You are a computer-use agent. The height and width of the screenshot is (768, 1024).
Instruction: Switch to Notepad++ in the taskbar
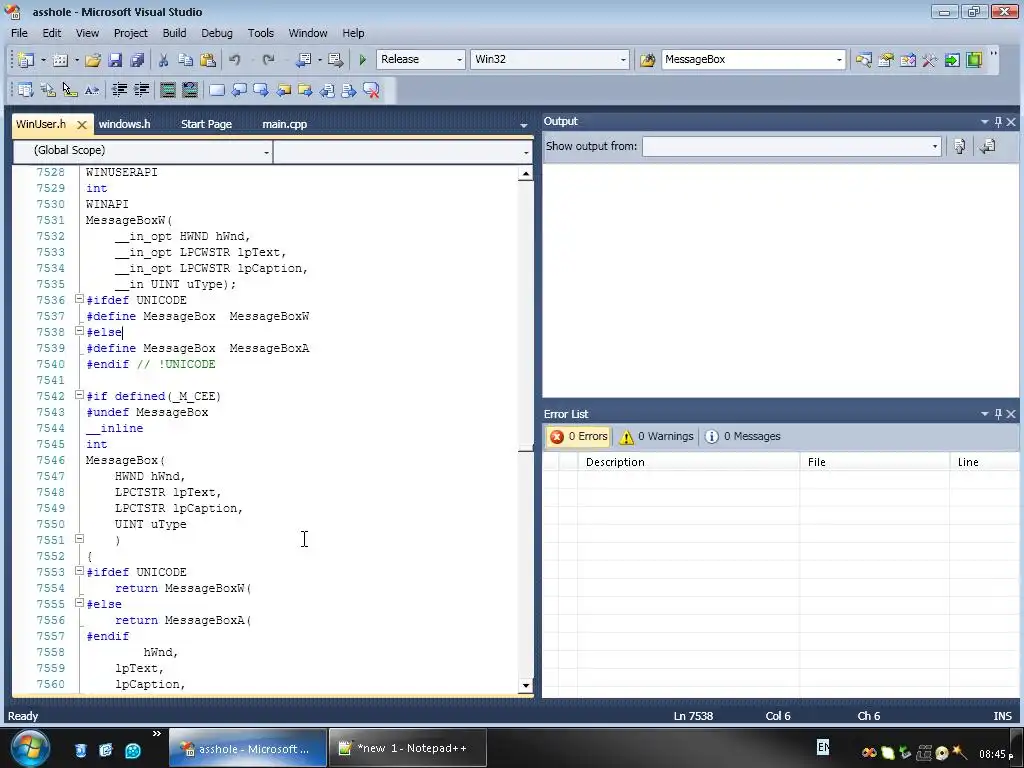408,748
